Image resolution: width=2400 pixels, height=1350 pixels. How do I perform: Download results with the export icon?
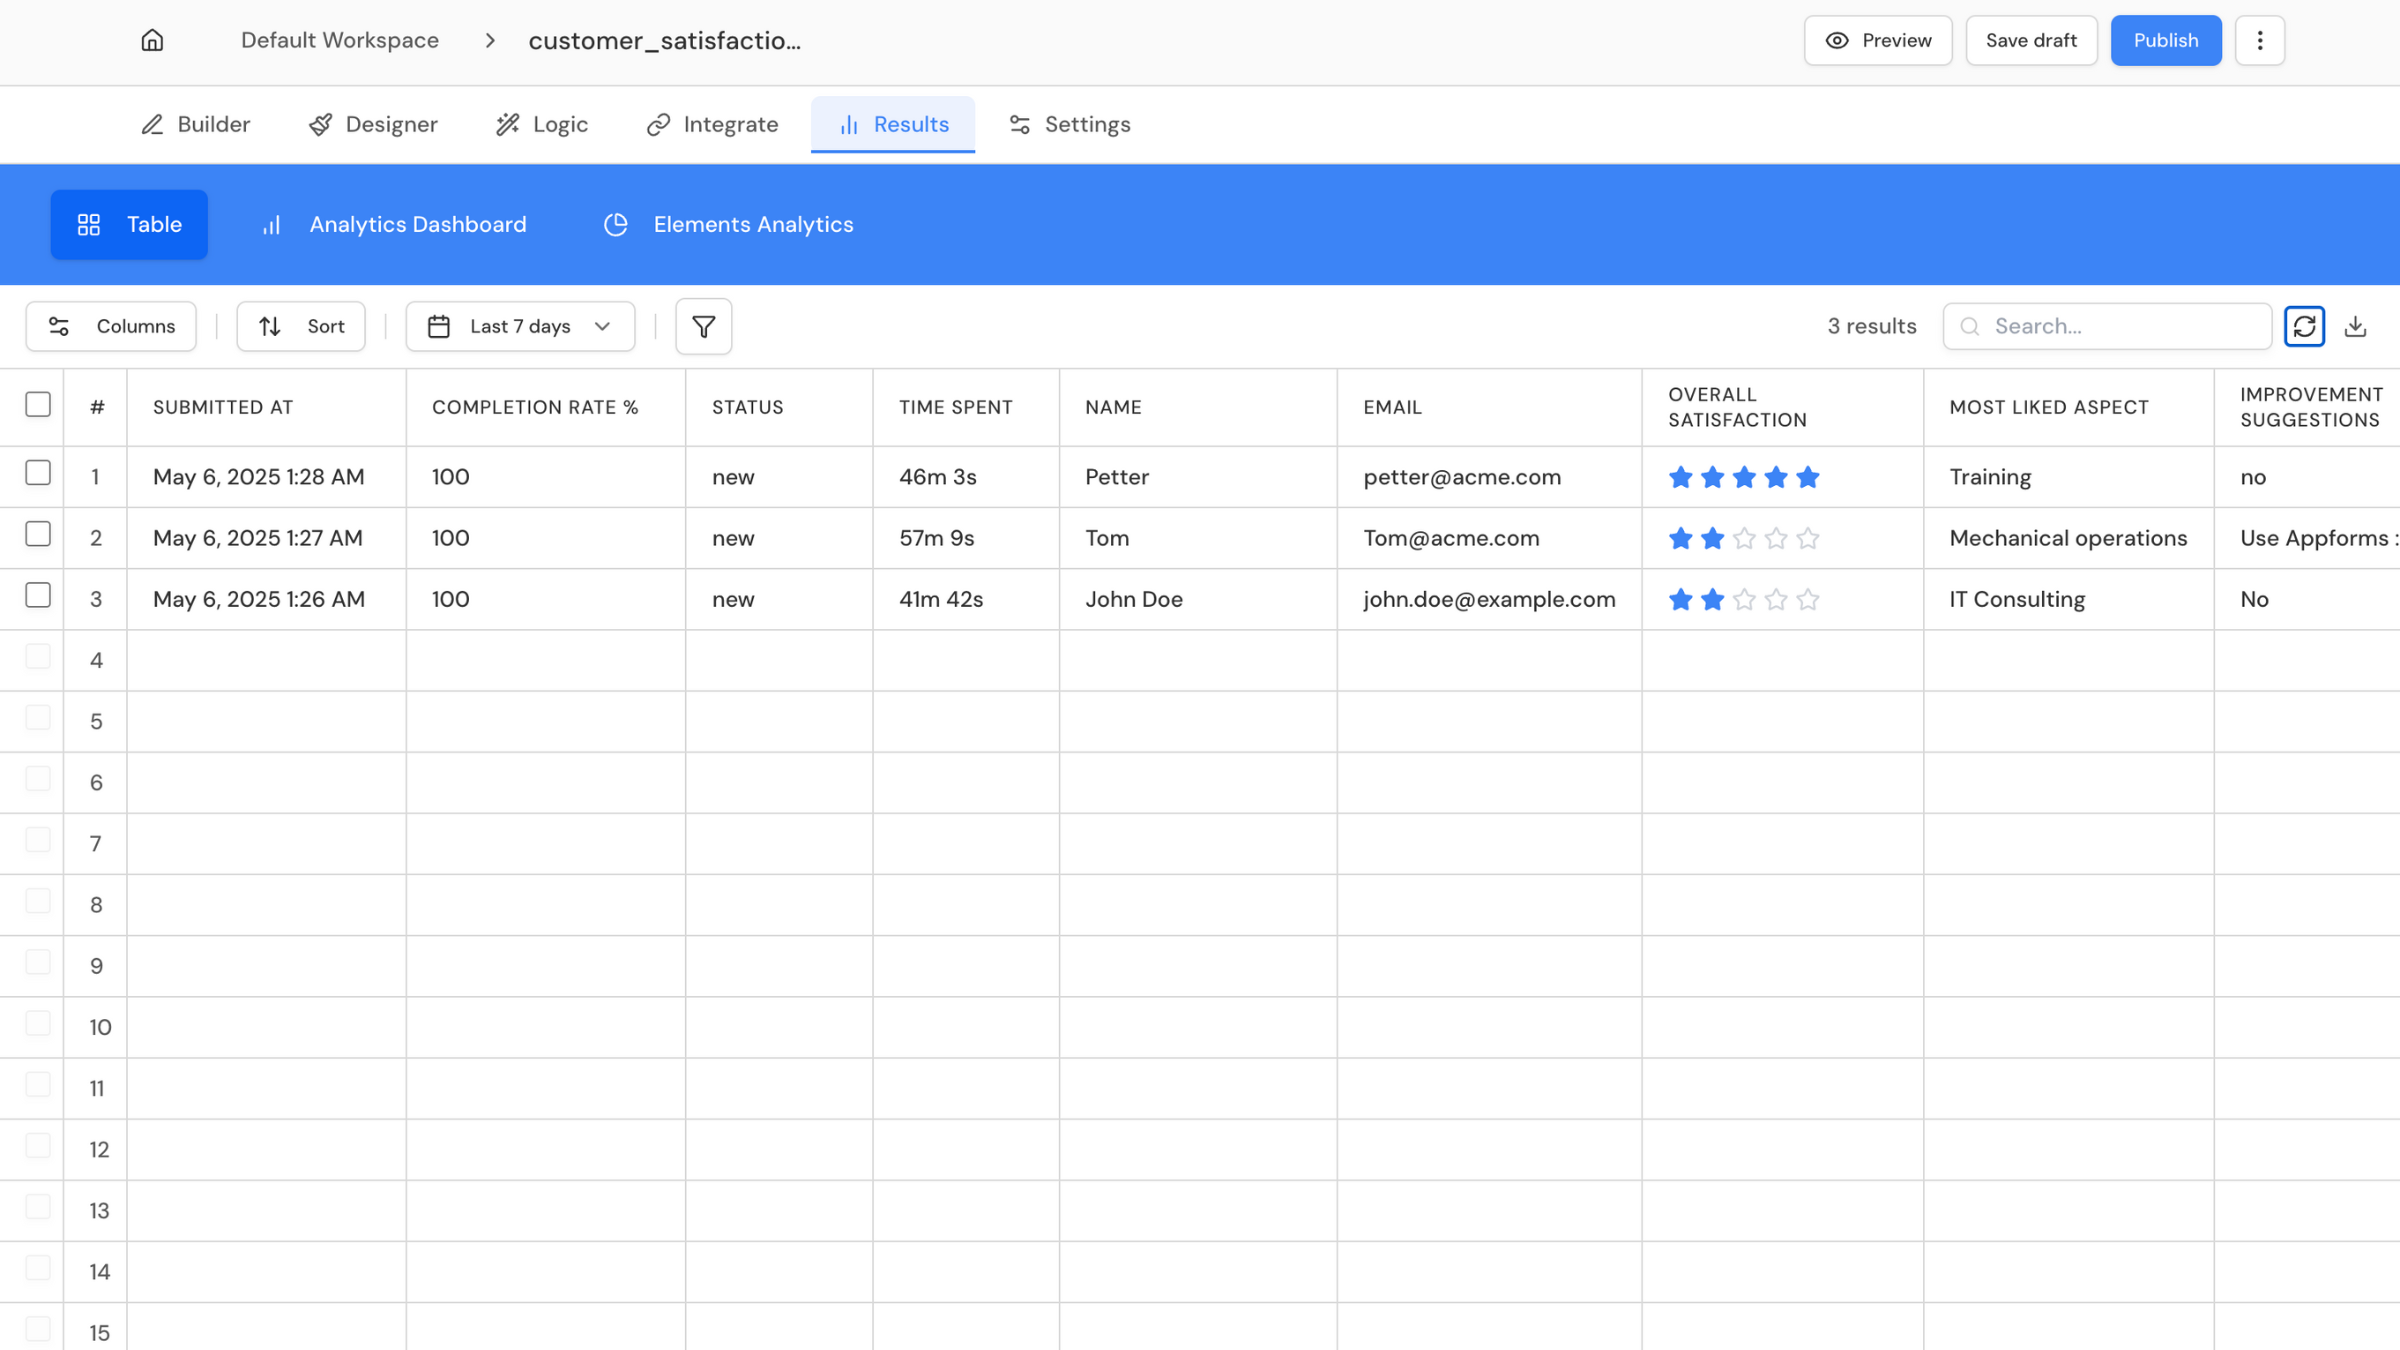[2355, 326]
